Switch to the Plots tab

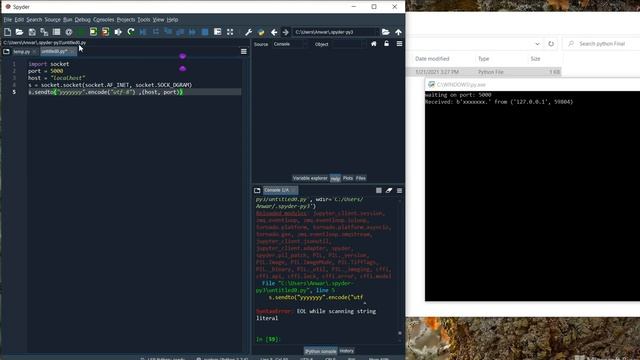coord(348,178)
